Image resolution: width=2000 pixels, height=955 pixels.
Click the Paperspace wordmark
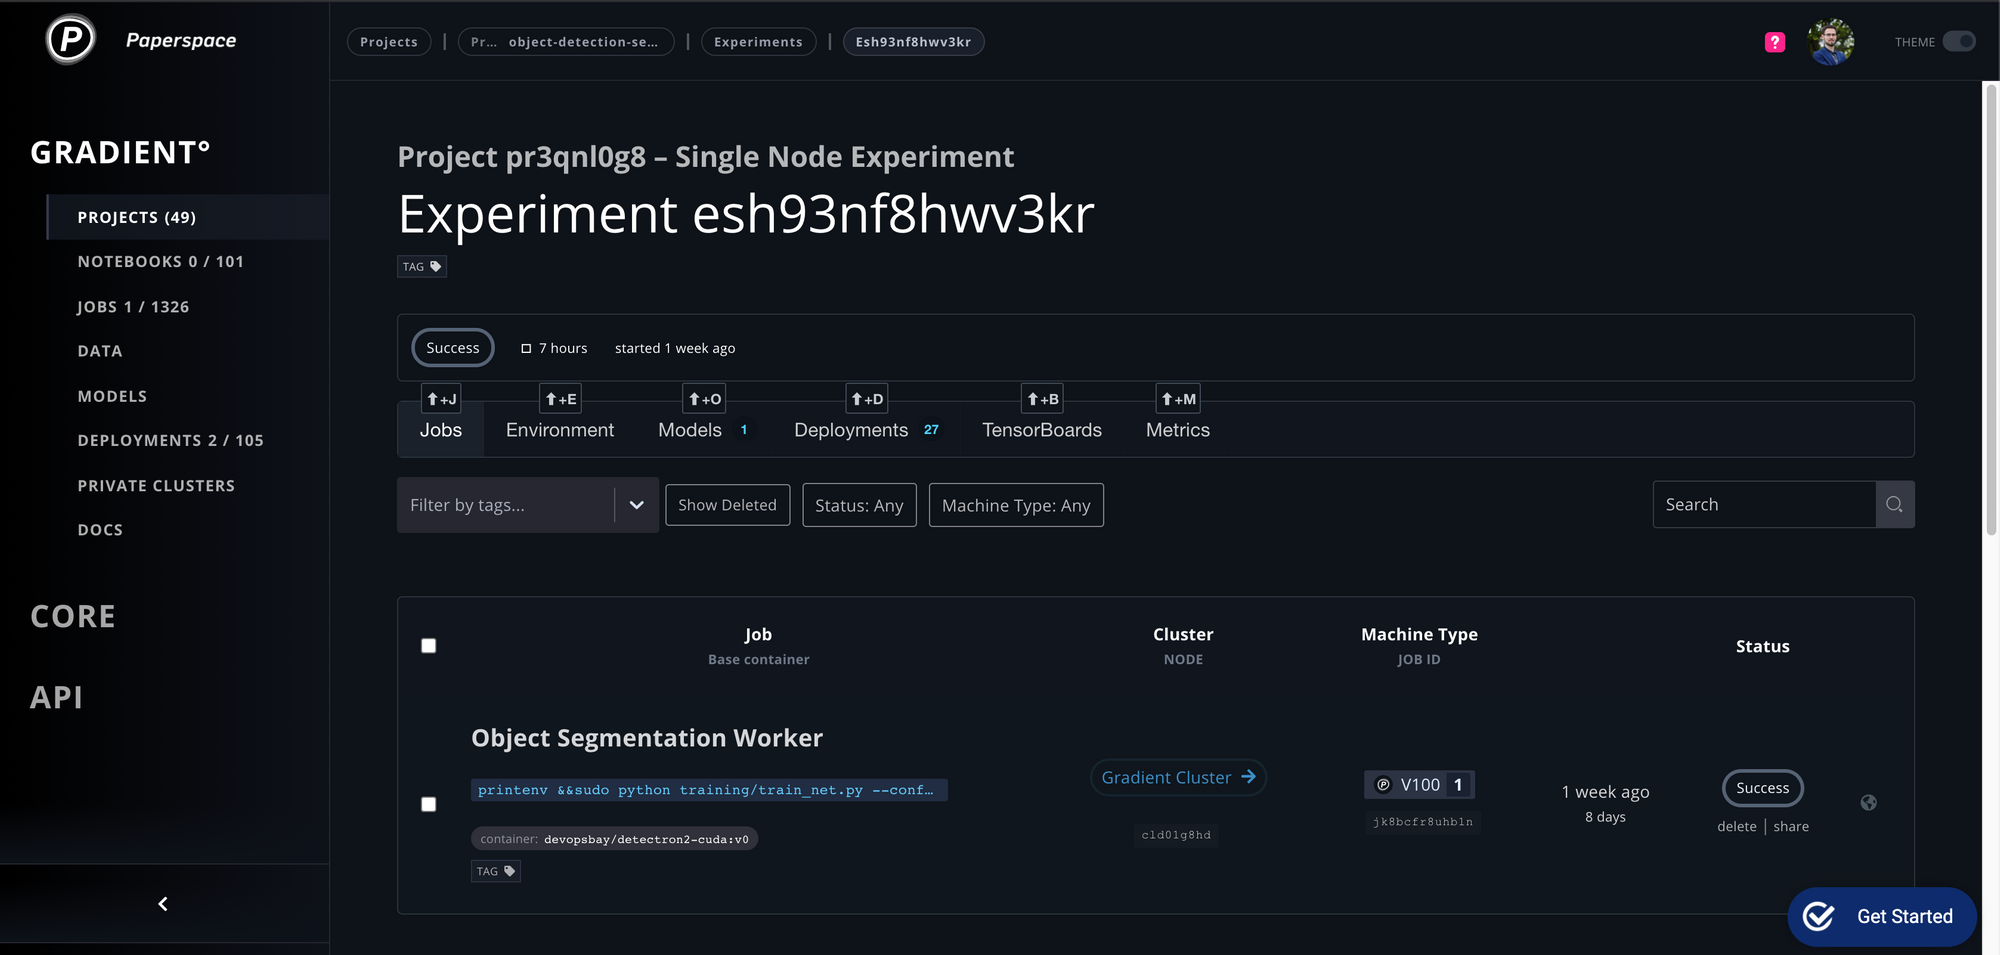coord(181,40)
